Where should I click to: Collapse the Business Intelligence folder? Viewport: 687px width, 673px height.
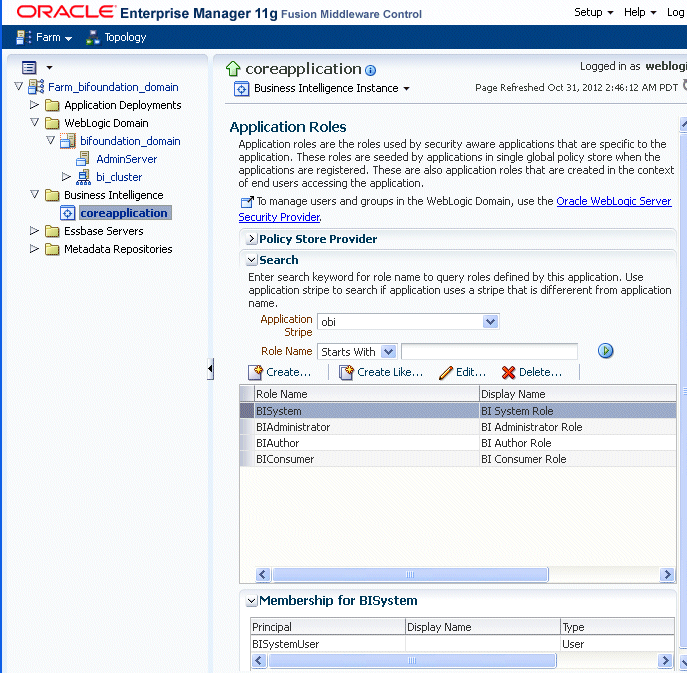point(35,194)
